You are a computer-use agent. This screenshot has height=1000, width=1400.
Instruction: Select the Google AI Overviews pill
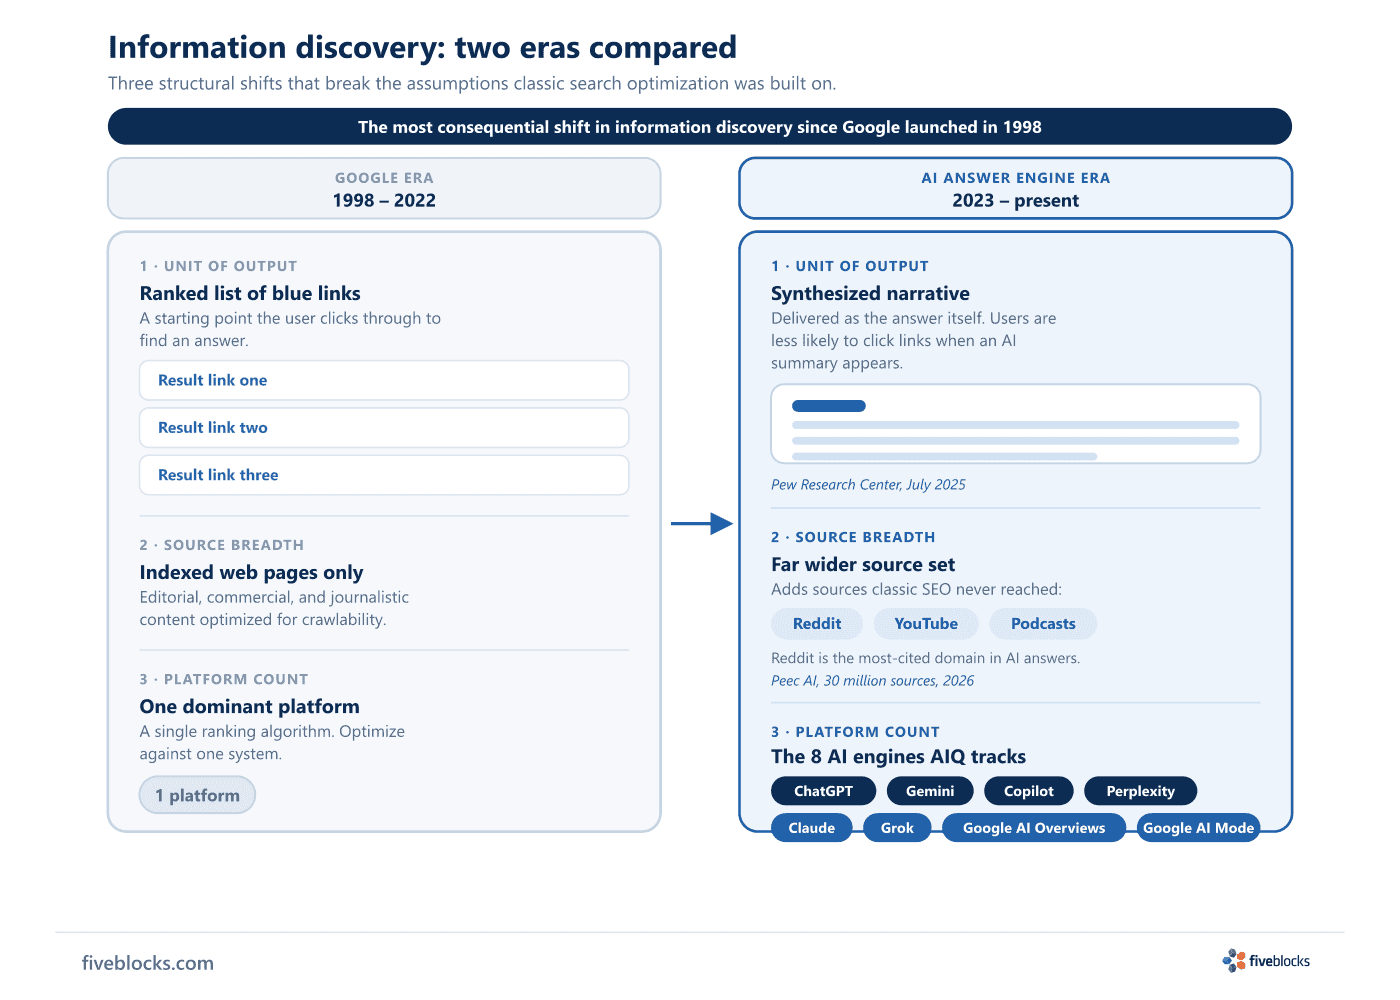[x=1034, y=828]
